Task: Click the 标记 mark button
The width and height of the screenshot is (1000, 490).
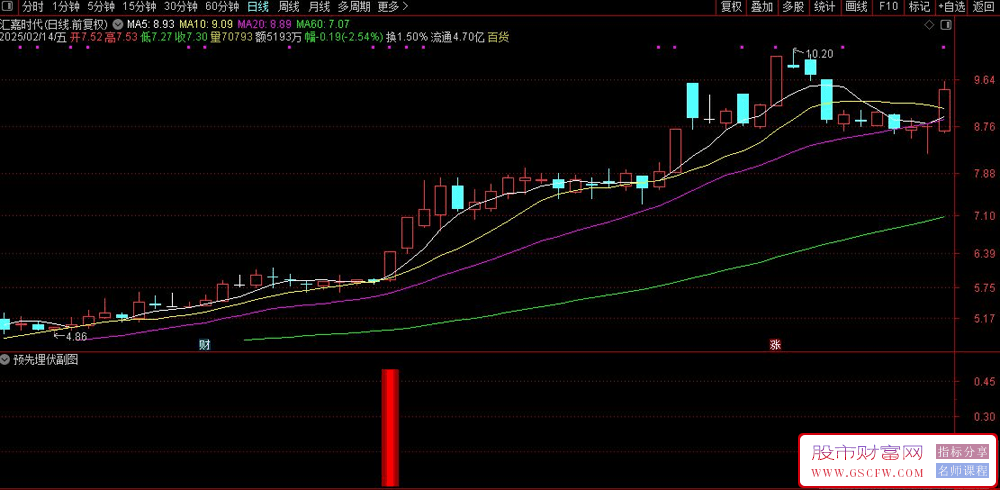Action: tap(919, 7)
